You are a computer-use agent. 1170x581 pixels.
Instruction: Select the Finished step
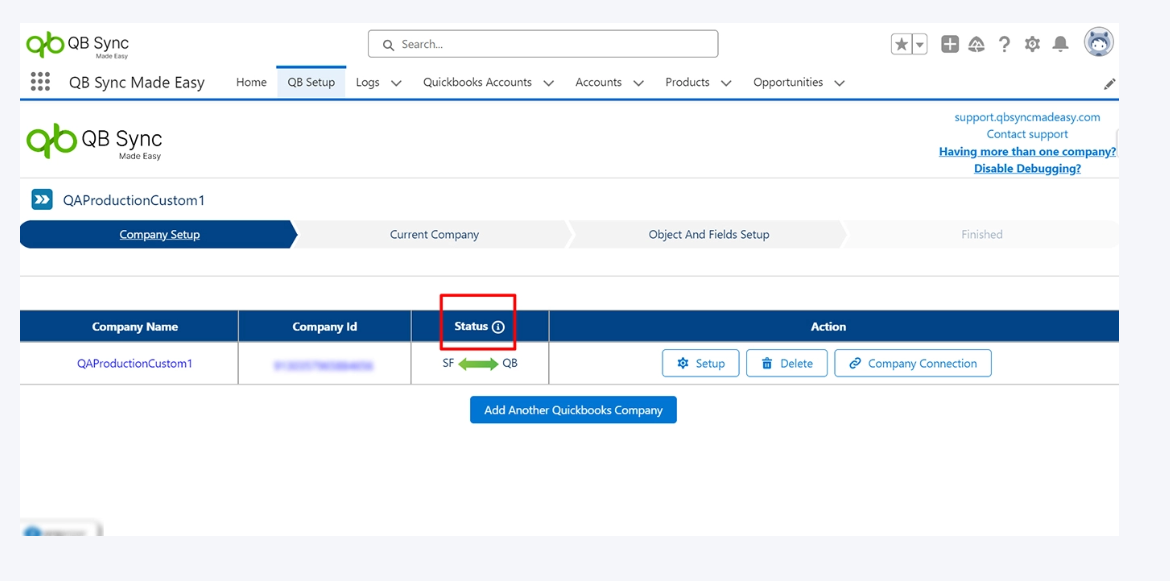pyautogui.click(x=982, y=234)
